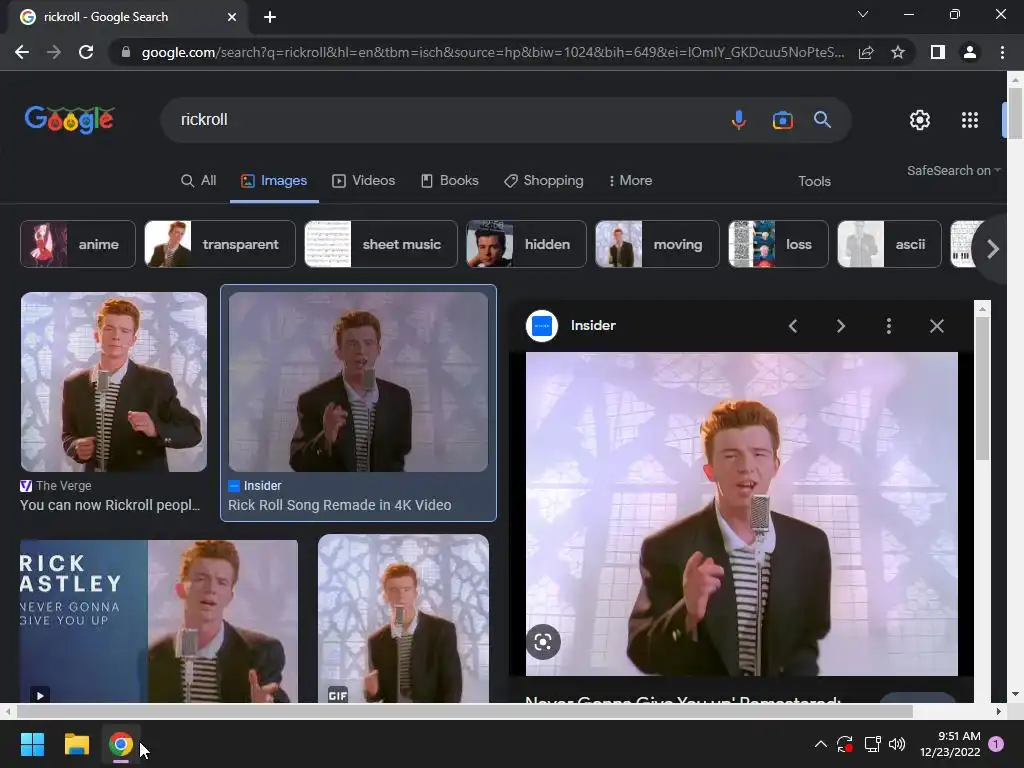1024x768 pixels.
Task: Open The Verge Rickroll image result
Action: (114, 382)
